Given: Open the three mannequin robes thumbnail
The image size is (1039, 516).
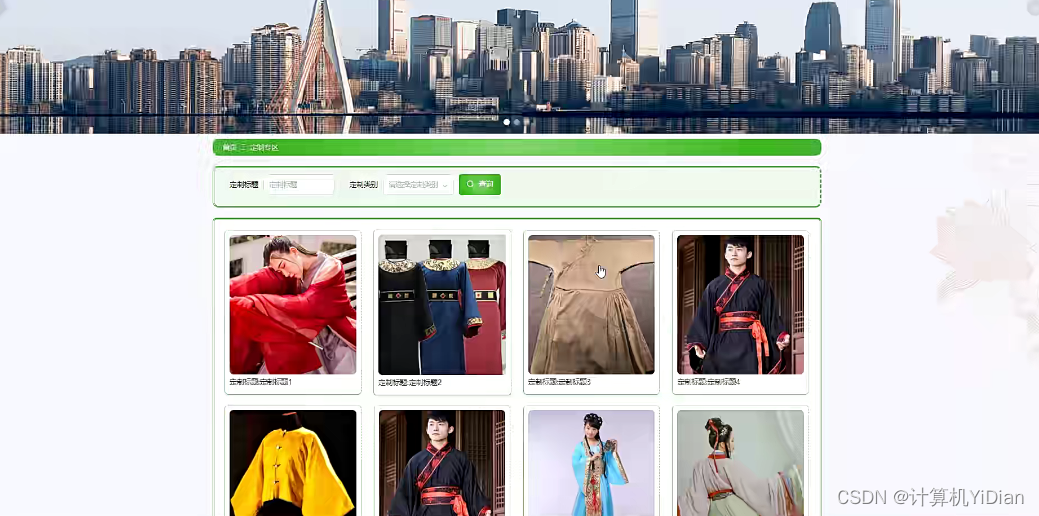Looking at the screenshot, I should 442,305.
